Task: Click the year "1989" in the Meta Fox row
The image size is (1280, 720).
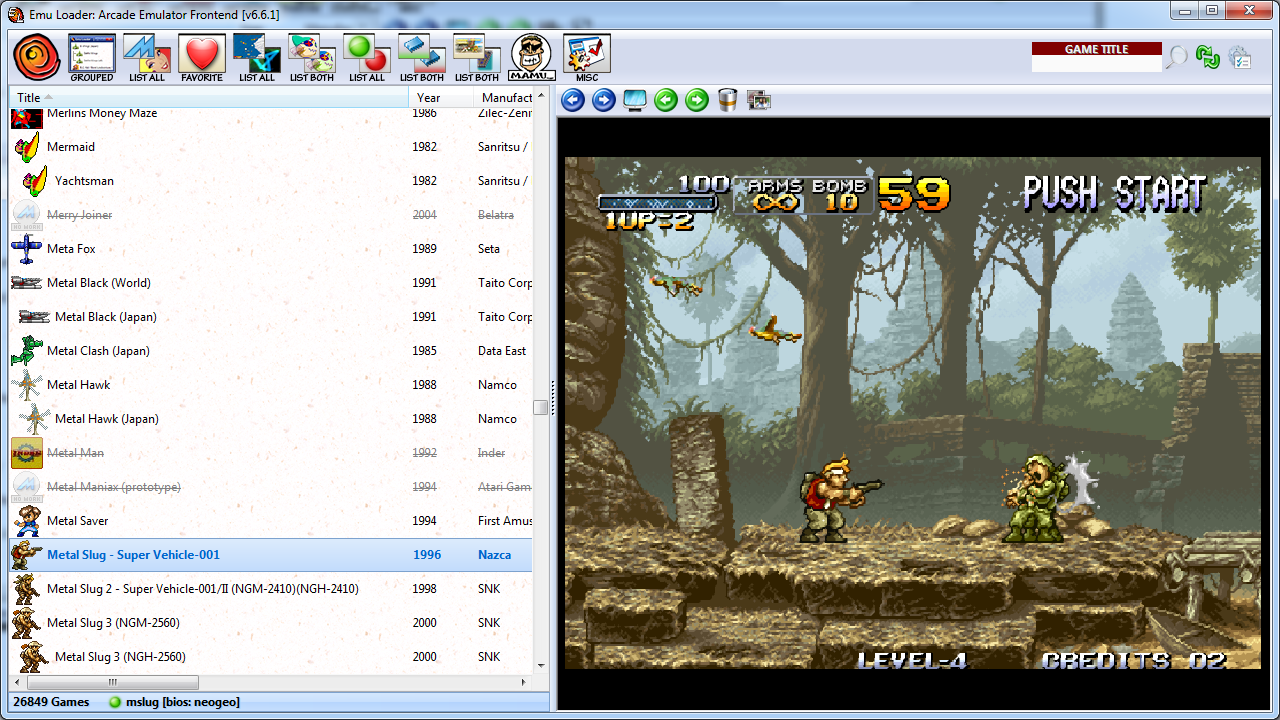Action: tap(425, 249)
